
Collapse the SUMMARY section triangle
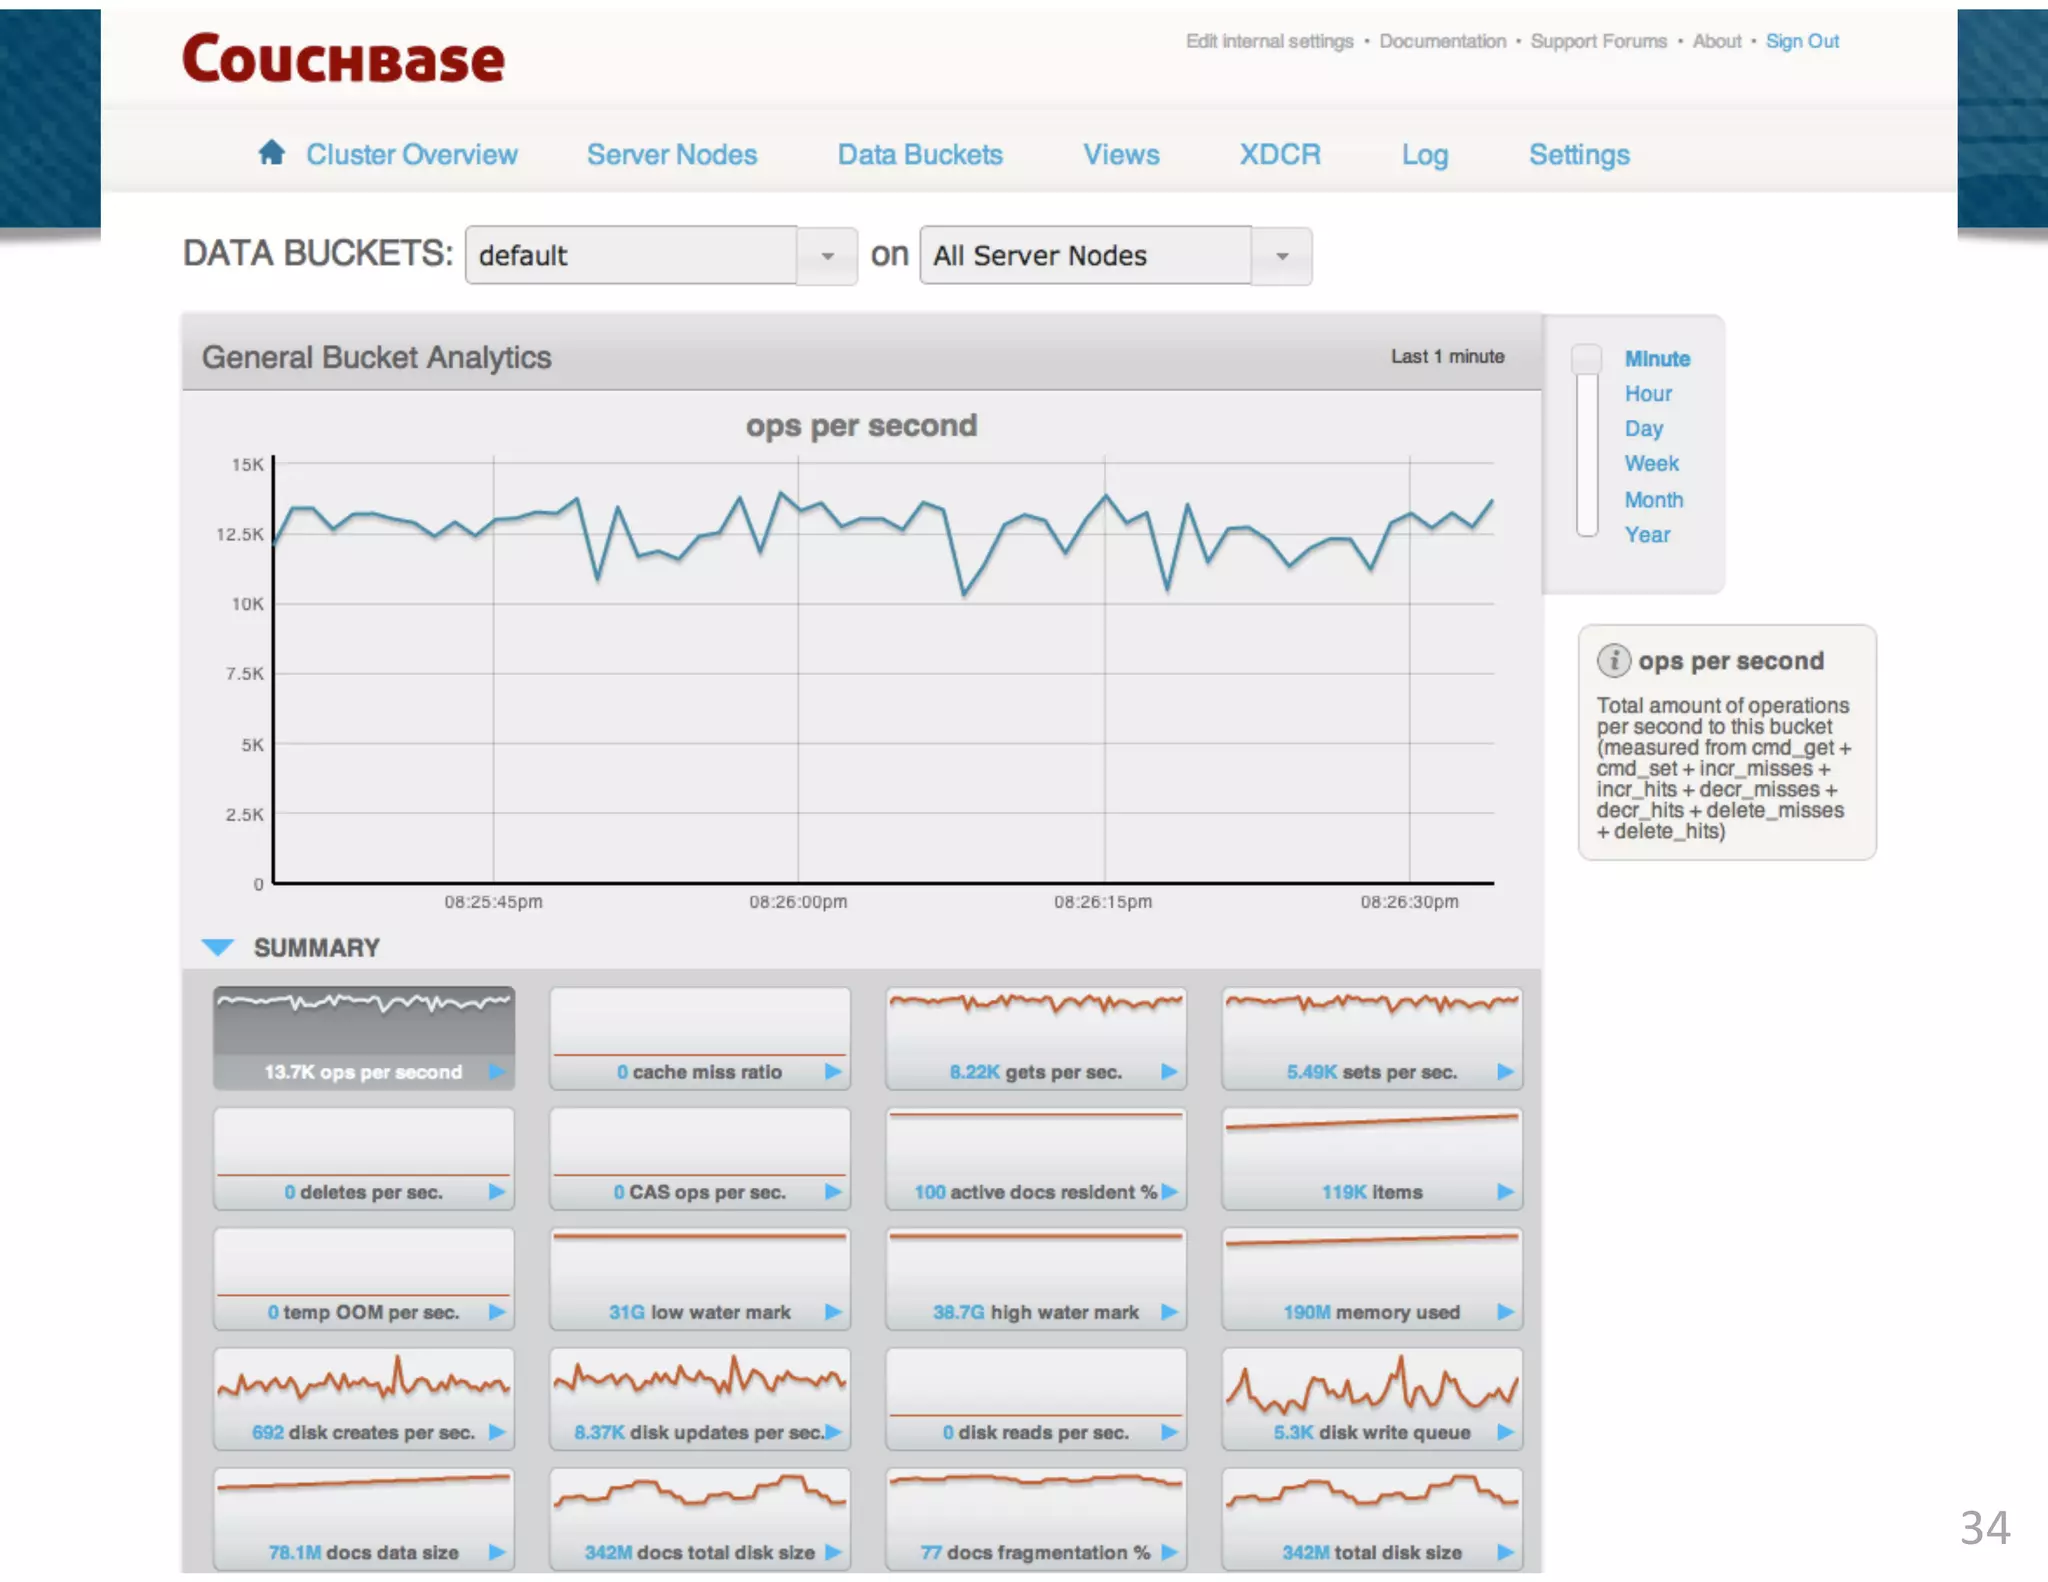(x=218, y=947)
